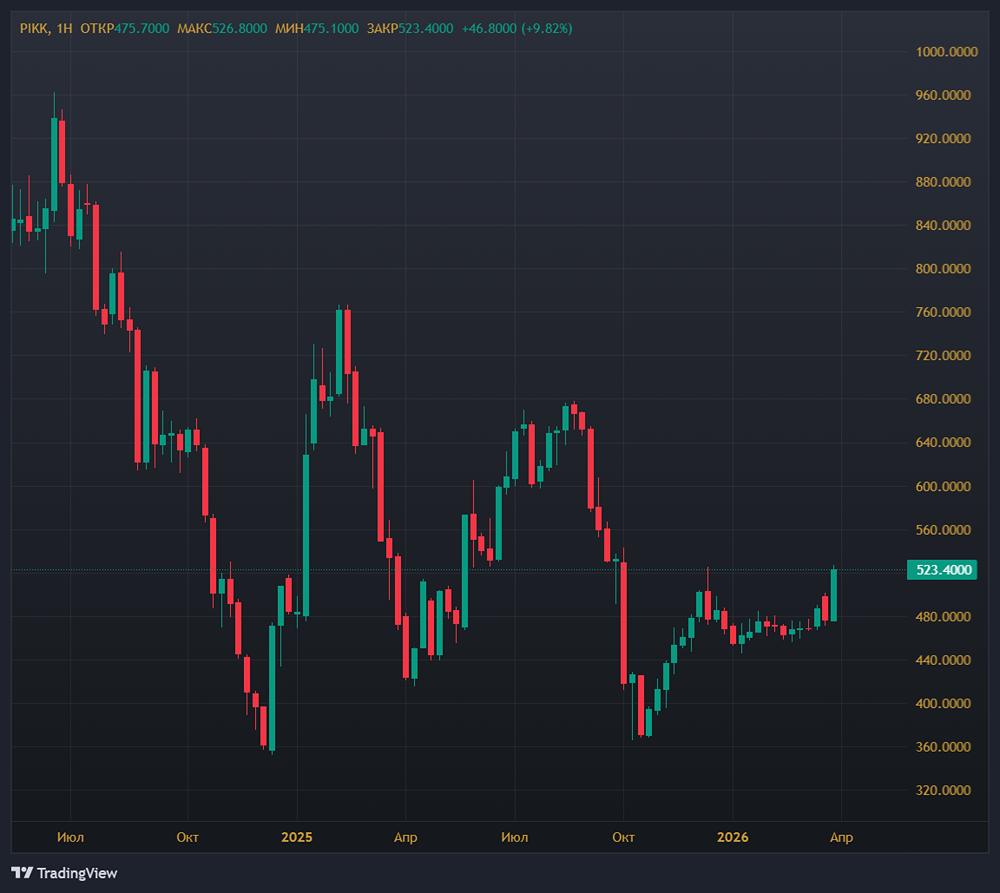Click the 523.4000 current price label

click(942, 570)
